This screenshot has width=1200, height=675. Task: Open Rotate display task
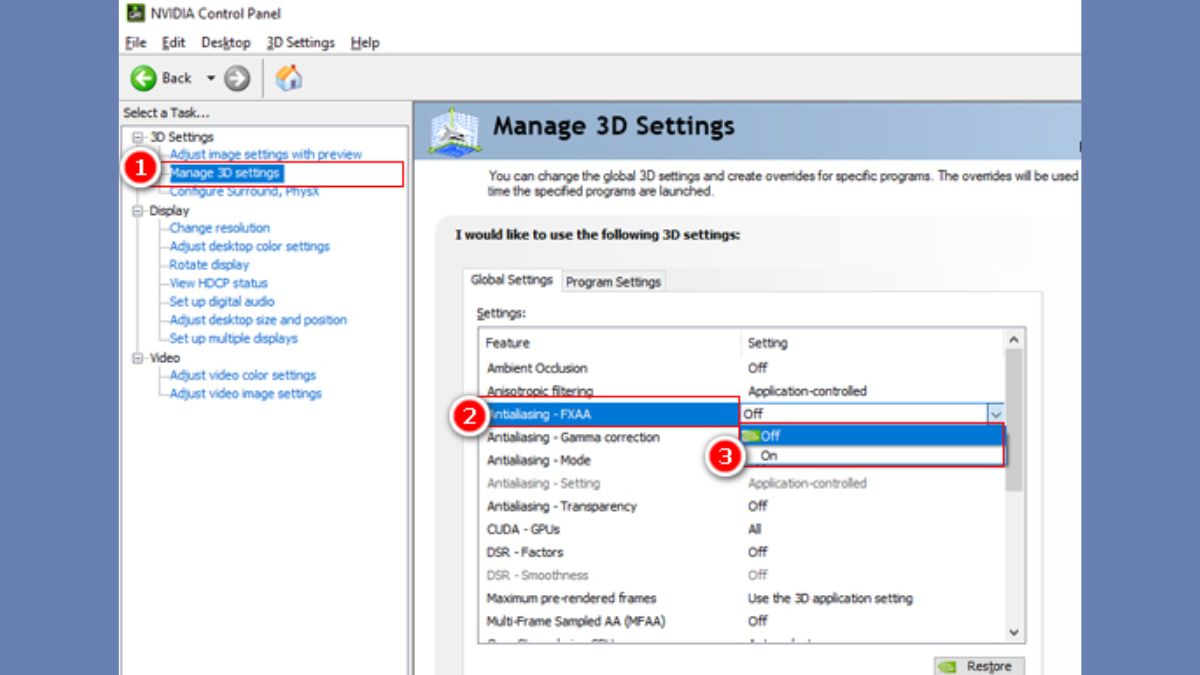[x=209, y=265]
